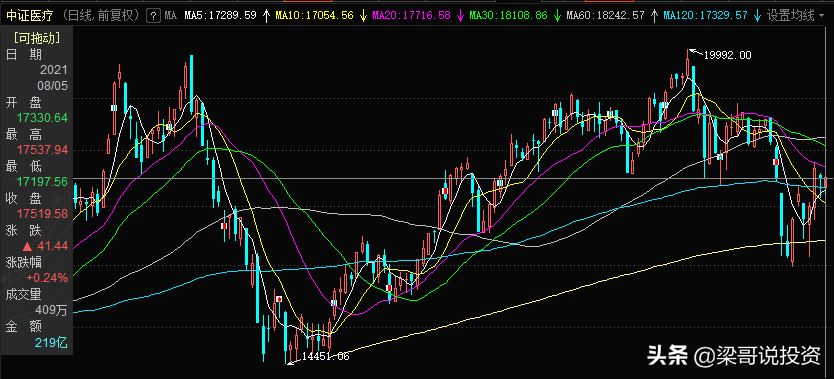Pick the cyan MA120:17329.57 value
The height and width of the screenshot is (379, 834).
coord(705,15)
